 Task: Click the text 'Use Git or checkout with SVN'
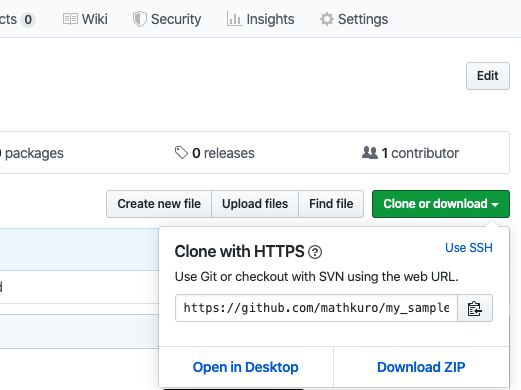point(259,277)
